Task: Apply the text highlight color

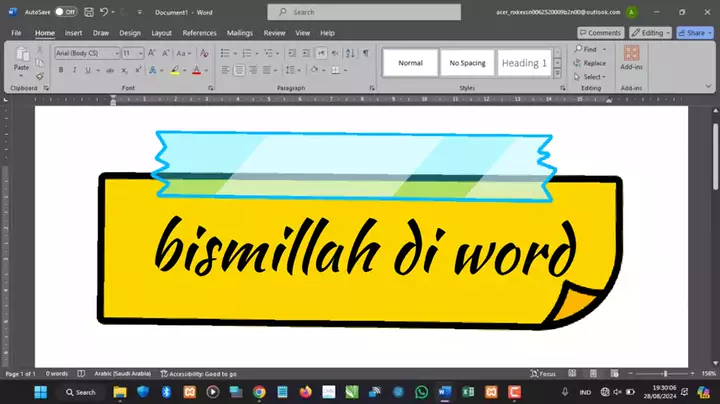Action: point(175,70)
